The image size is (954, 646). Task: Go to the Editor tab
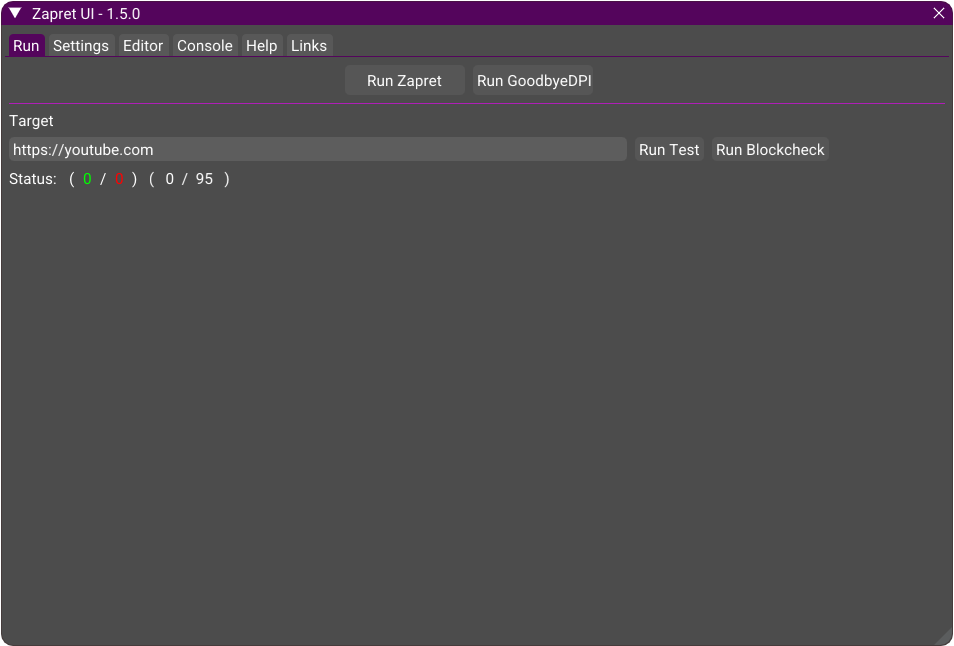[143, 46]
